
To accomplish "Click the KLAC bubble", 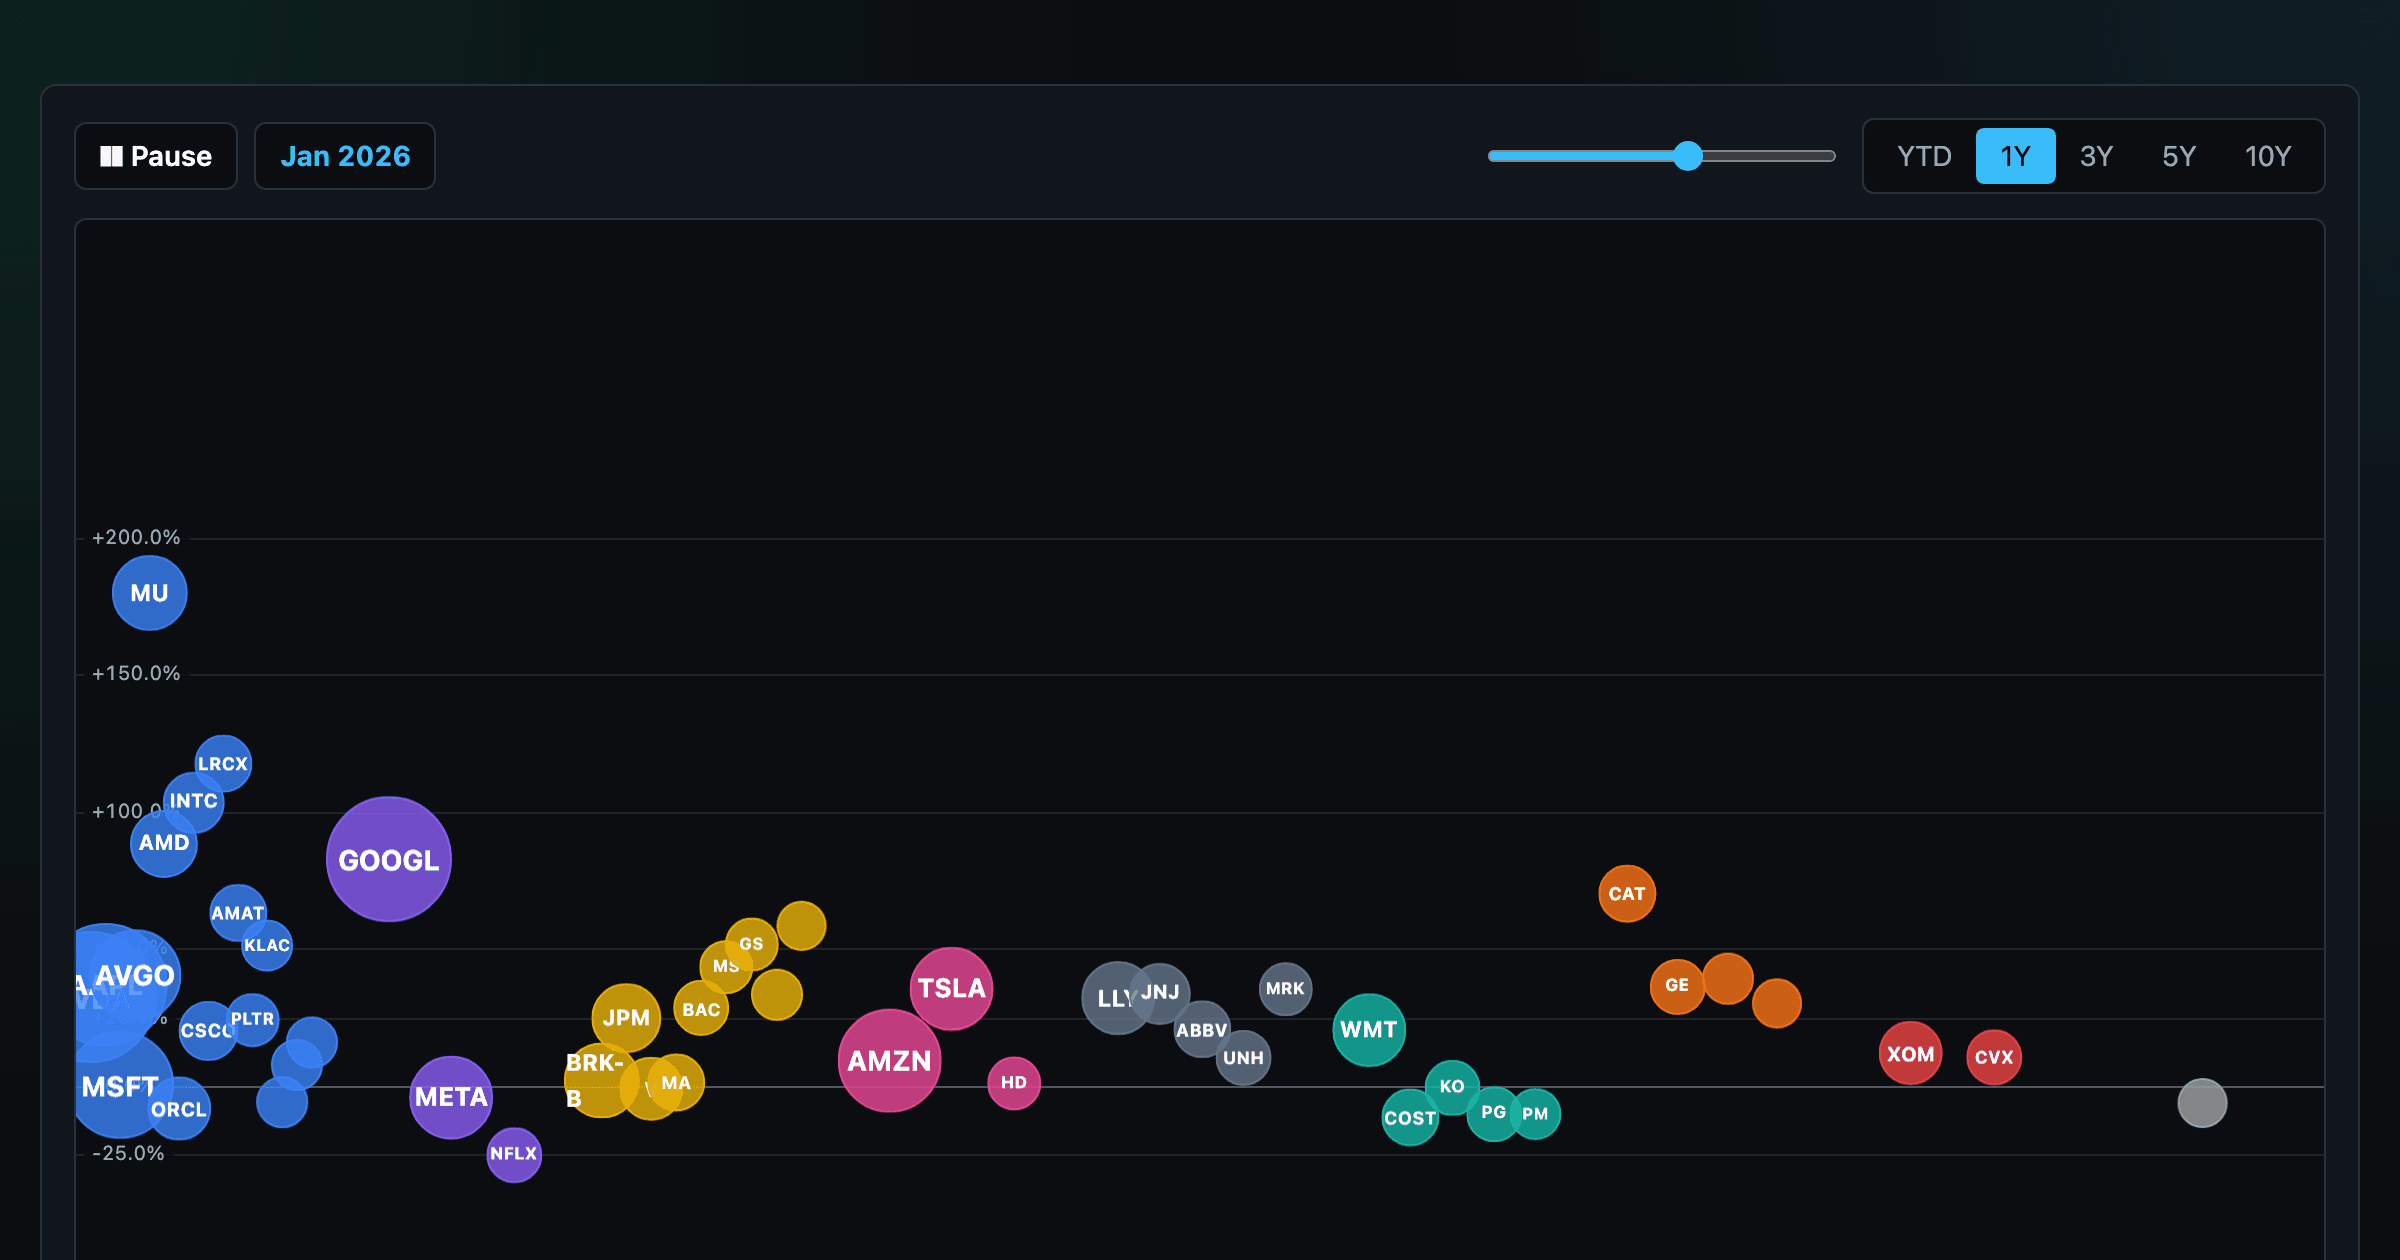I will pyautogui.click(x=267, y=945).
